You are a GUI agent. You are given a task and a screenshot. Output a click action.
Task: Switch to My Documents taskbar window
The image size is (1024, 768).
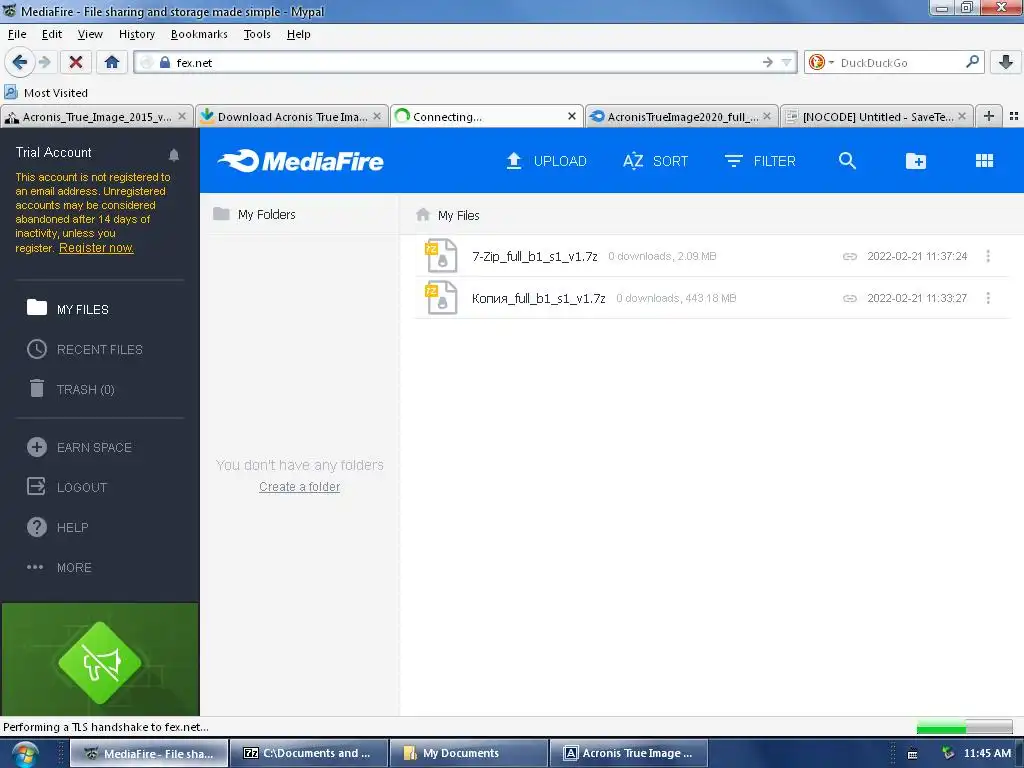(468, 753)
